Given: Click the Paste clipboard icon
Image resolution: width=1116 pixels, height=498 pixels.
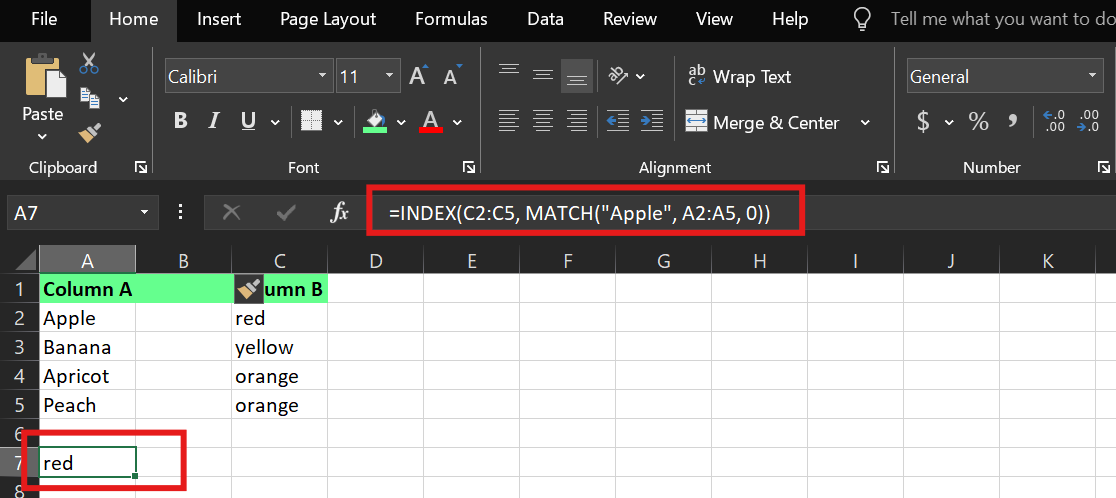Looking at the screenshot, I should [45, 75].
